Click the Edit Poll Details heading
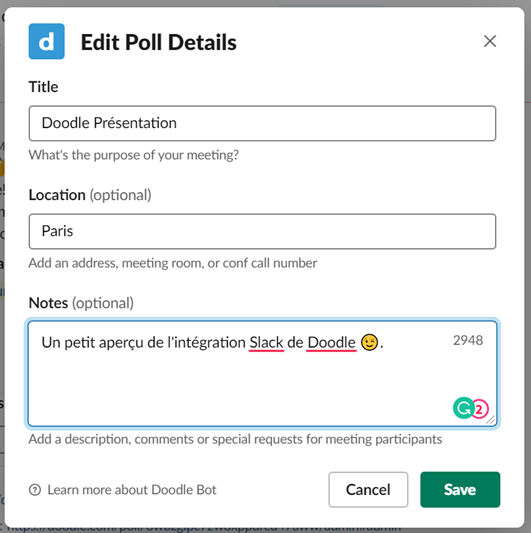 [159, 42]
